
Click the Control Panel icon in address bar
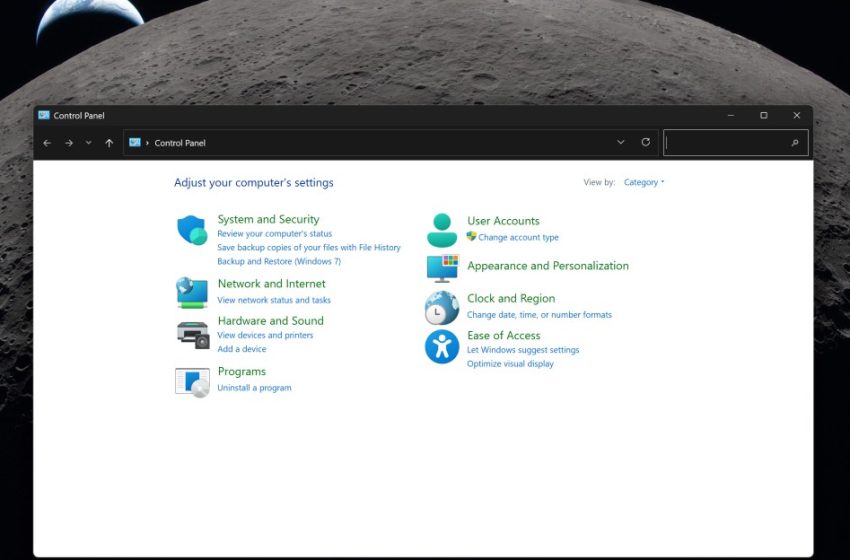[x=135, y=142]
